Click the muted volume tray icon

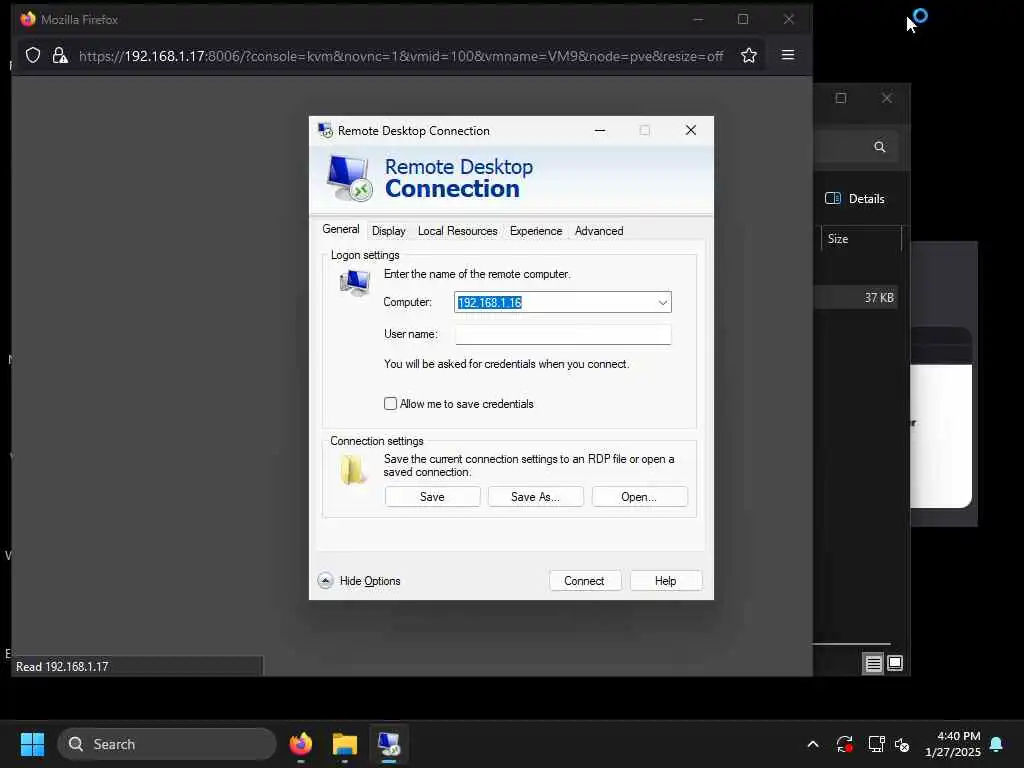(x=902, y=744)
